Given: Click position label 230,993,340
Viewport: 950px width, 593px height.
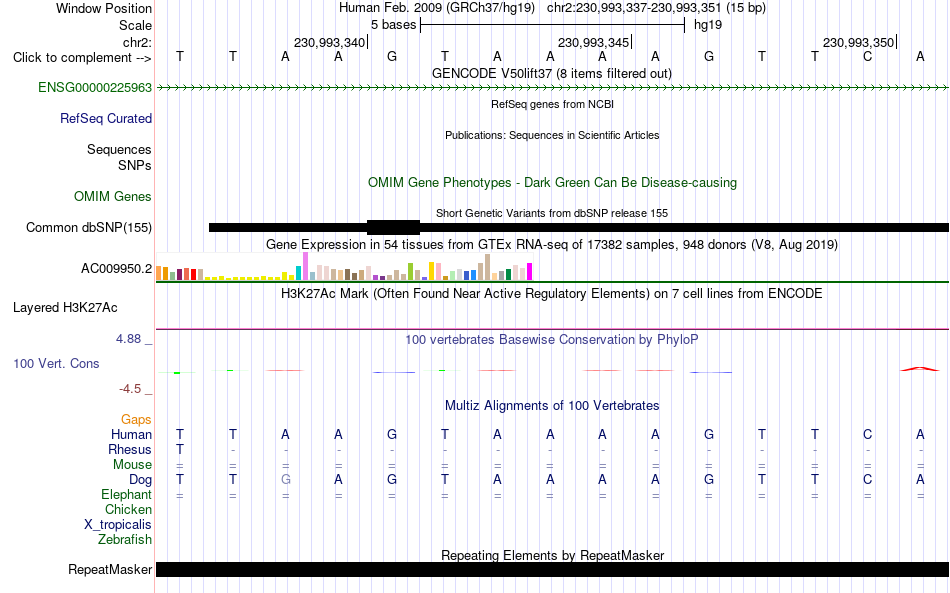Looking at the screenshot, I should [x=329, y=42].
